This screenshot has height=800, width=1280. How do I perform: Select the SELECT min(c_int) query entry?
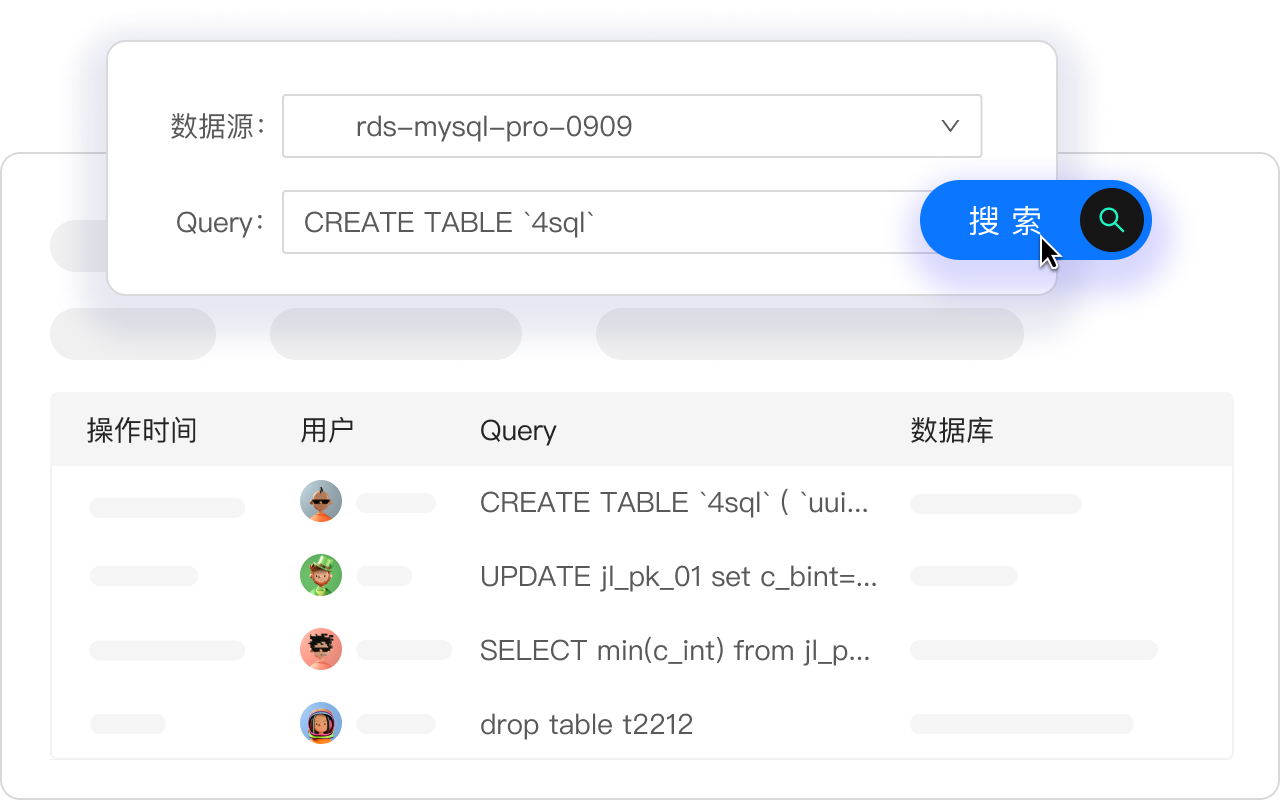click(675, 650)
